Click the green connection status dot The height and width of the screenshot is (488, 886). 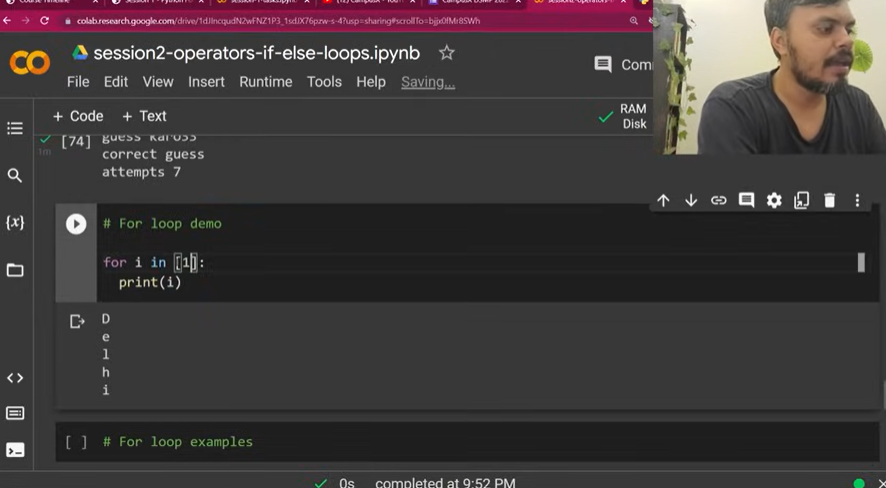[x=859, y=483]
